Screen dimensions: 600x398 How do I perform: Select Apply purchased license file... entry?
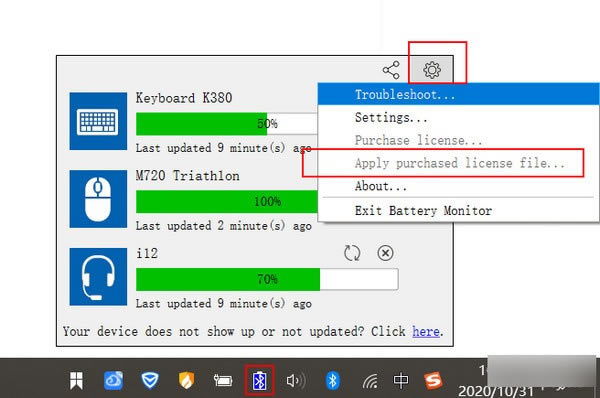click(458, 163)
